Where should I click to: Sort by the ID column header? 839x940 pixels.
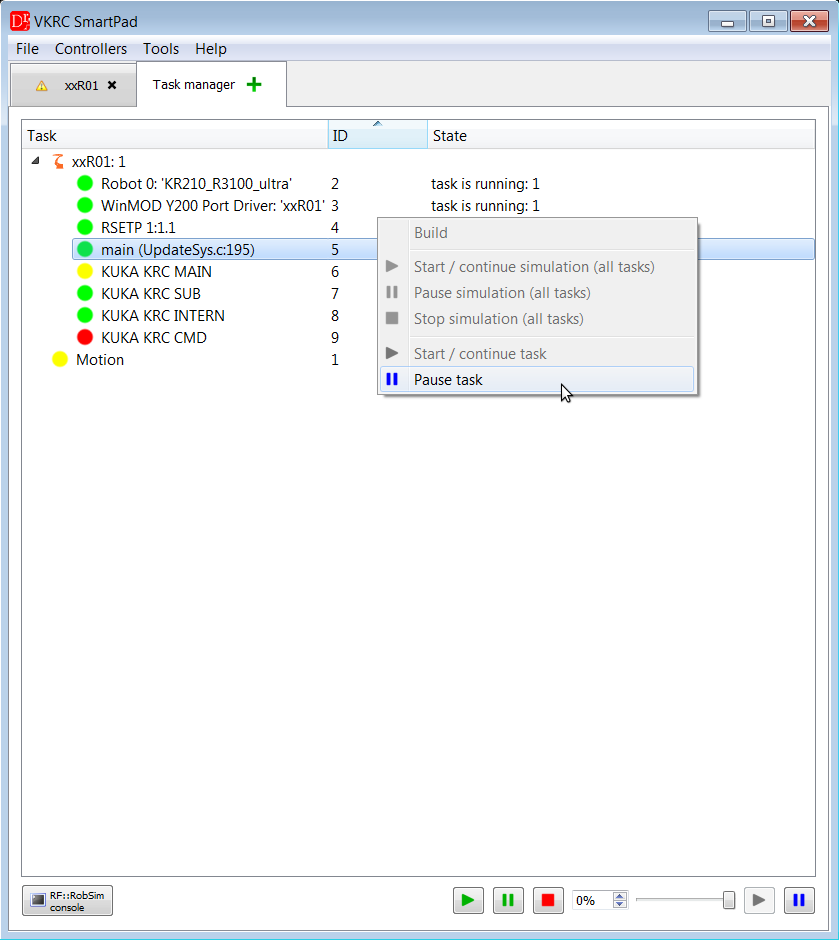(378, 135)
